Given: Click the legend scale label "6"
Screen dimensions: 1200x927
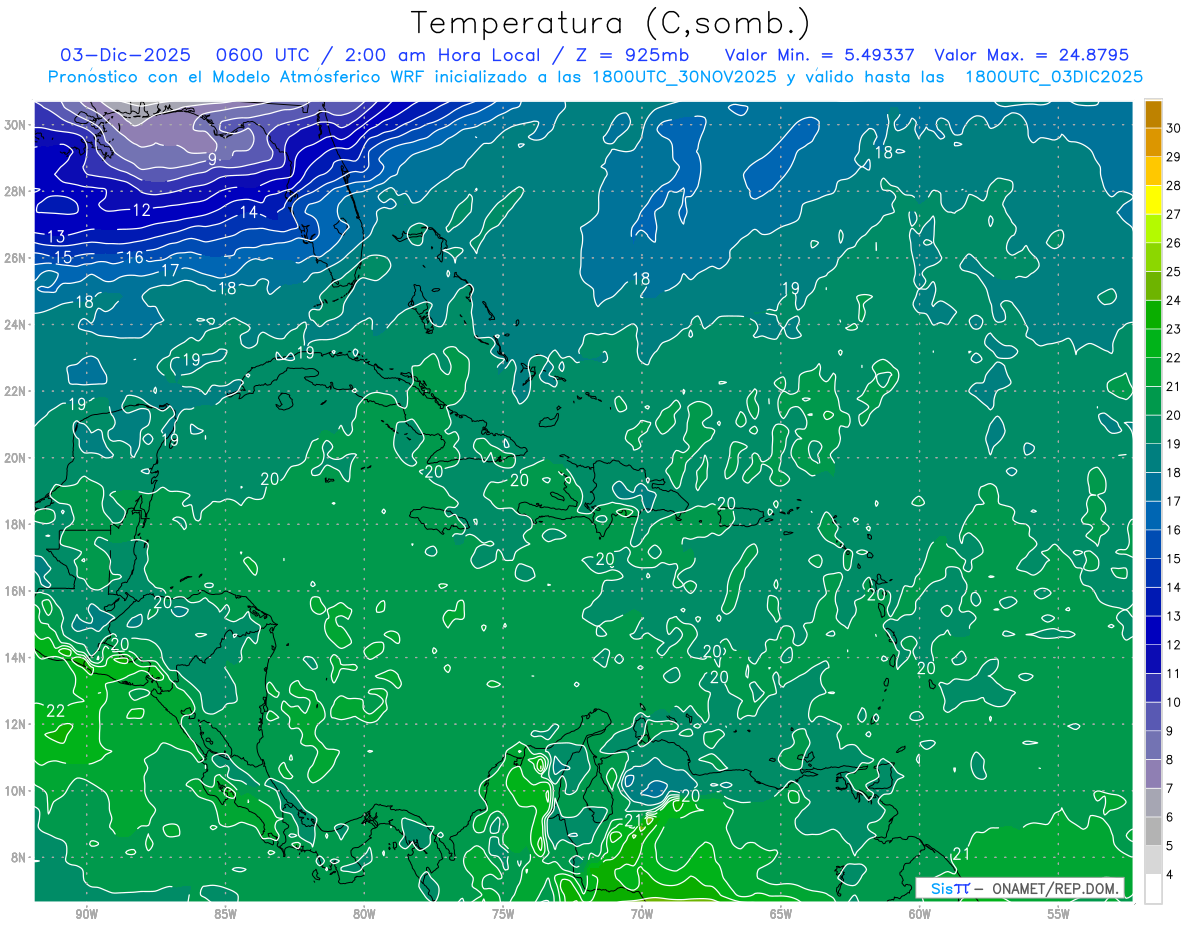Looking at the screenshot, I should [1170, 817].
